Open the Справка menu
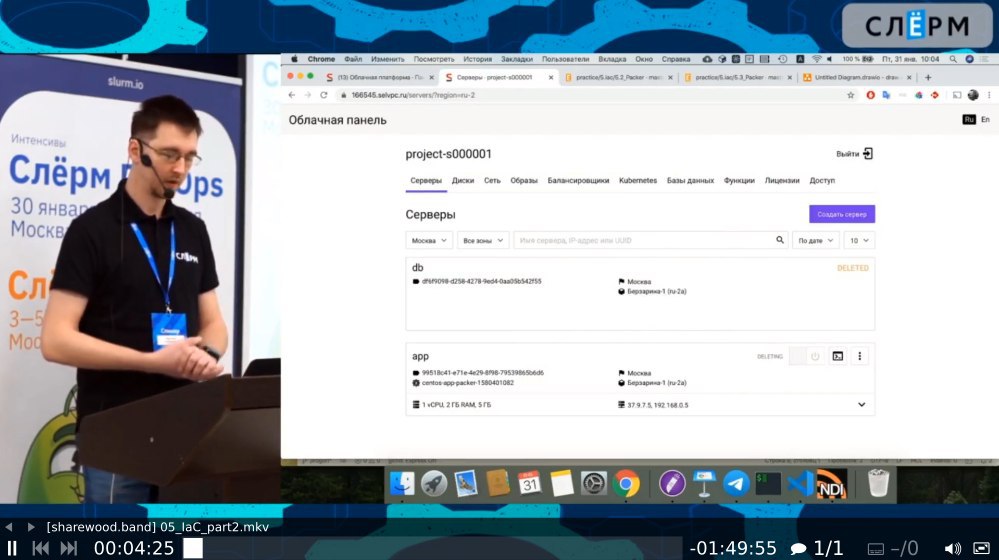 click(x=676, y=59)
